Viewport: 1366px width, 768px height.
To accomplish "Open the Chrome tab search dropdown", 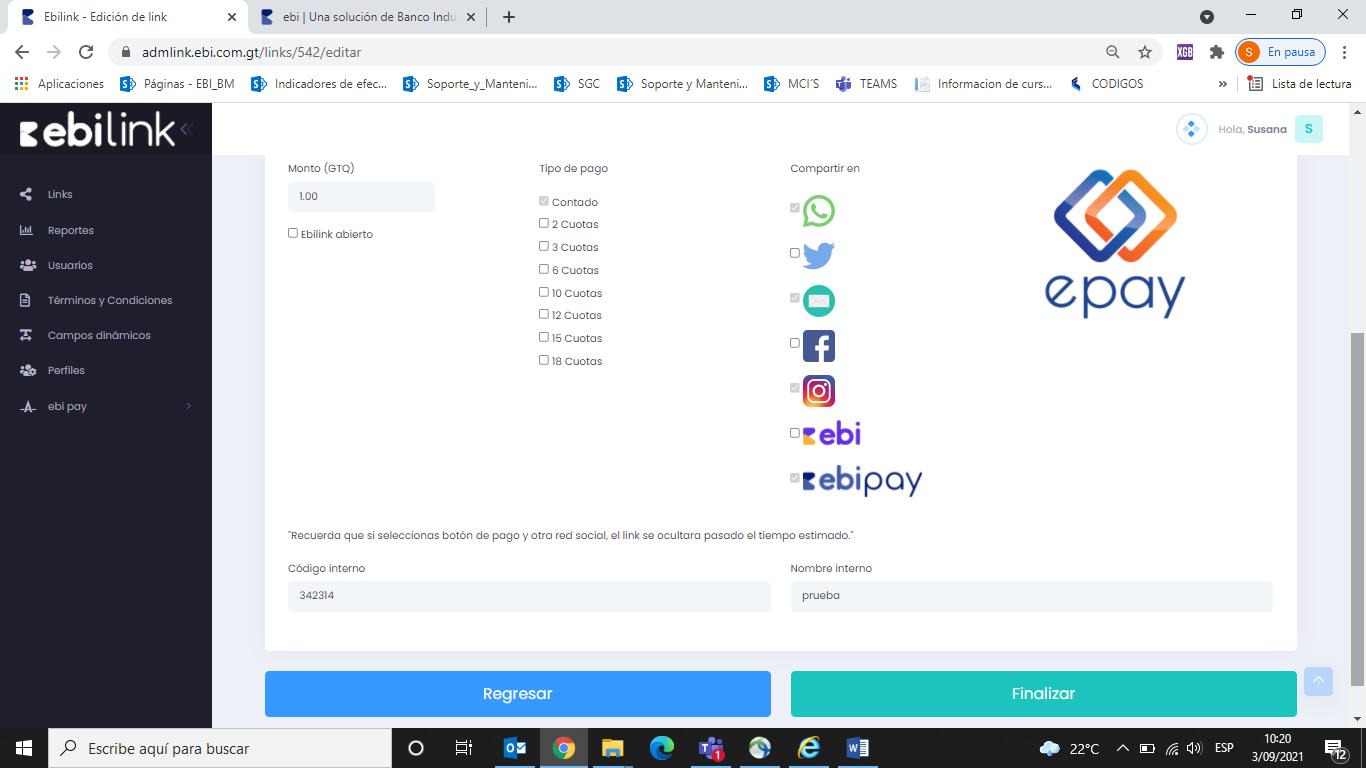I will tap(1207, 17).
